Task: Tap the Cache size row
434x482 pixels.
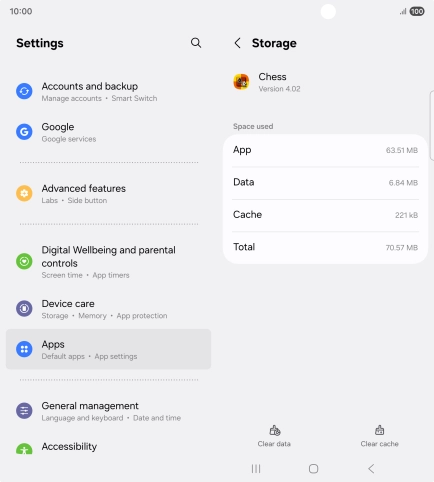Action: (x=325, y=215)
